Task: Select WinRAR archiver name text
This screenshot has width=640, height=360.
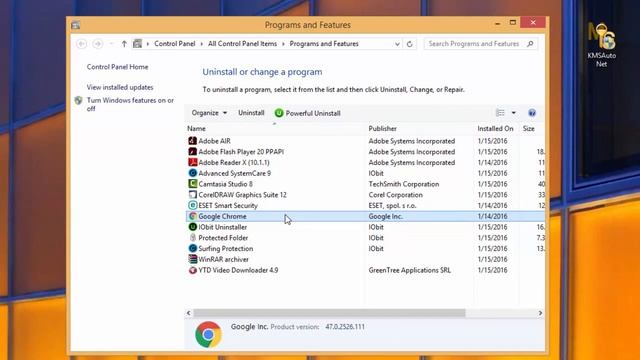Action: [x=224, y=259]
